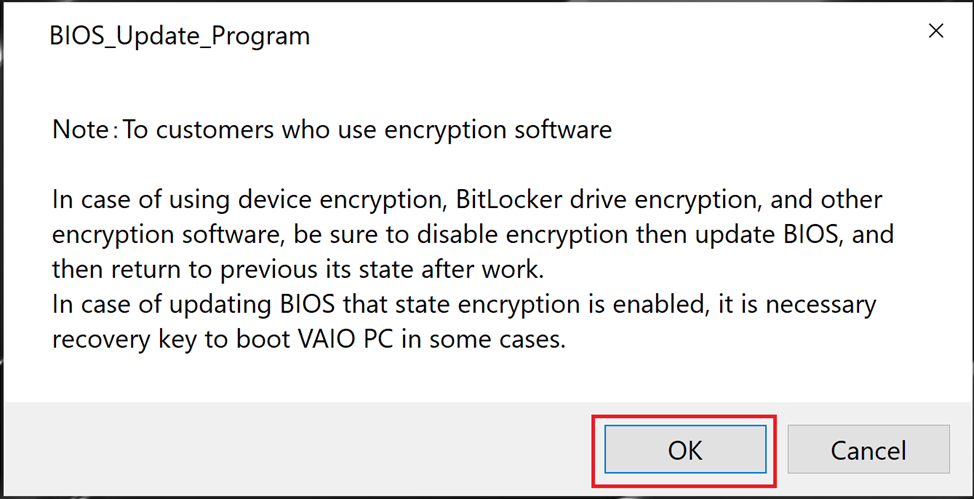Click the Cancel button
This screenshot has width=974, height=499.
pos(868,450)
